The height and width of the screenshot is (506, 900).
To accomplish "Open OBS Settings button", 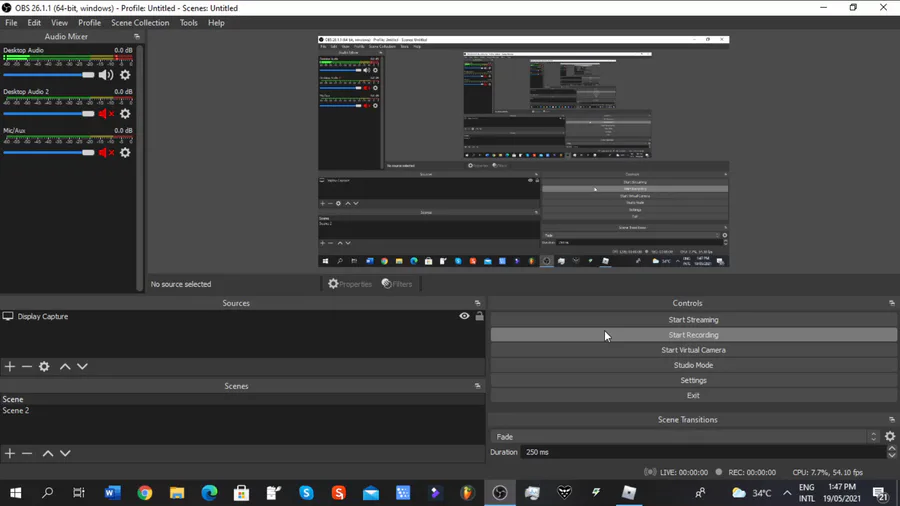I will pyautogui.click(x=693, y=380).
